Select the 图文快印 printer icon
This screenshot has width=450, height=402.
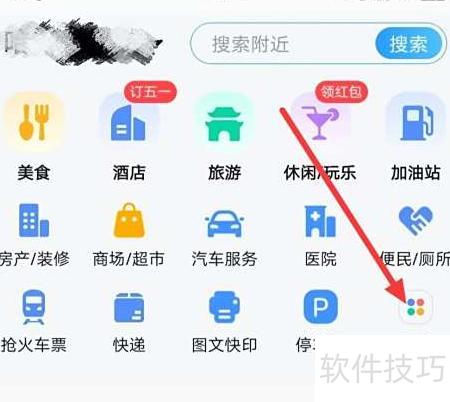(224, 307)
